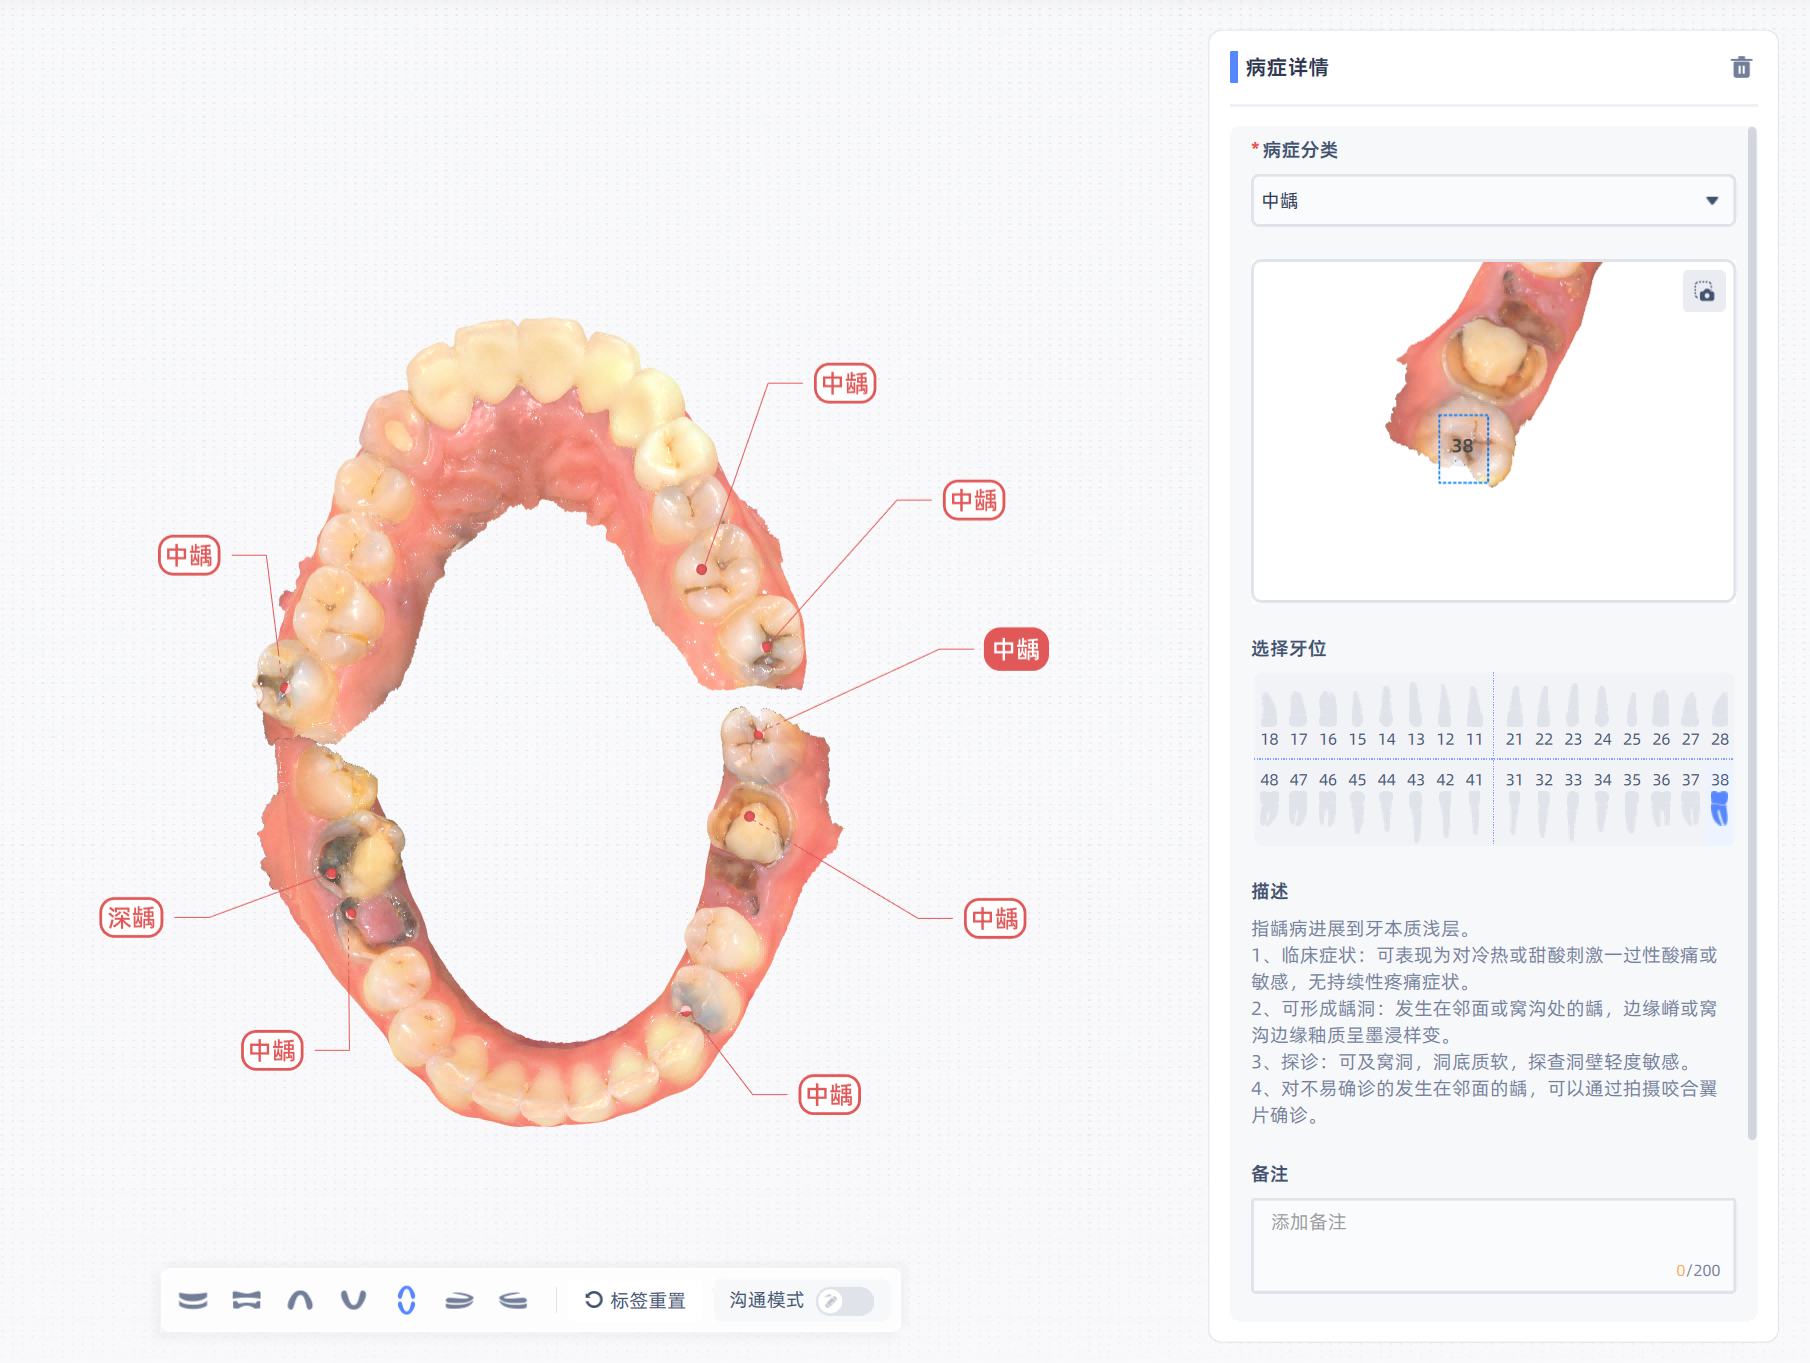Select tooth 44 in the tooth chart
The width and height of the screenshot is (1810, 1363).
1386,802
